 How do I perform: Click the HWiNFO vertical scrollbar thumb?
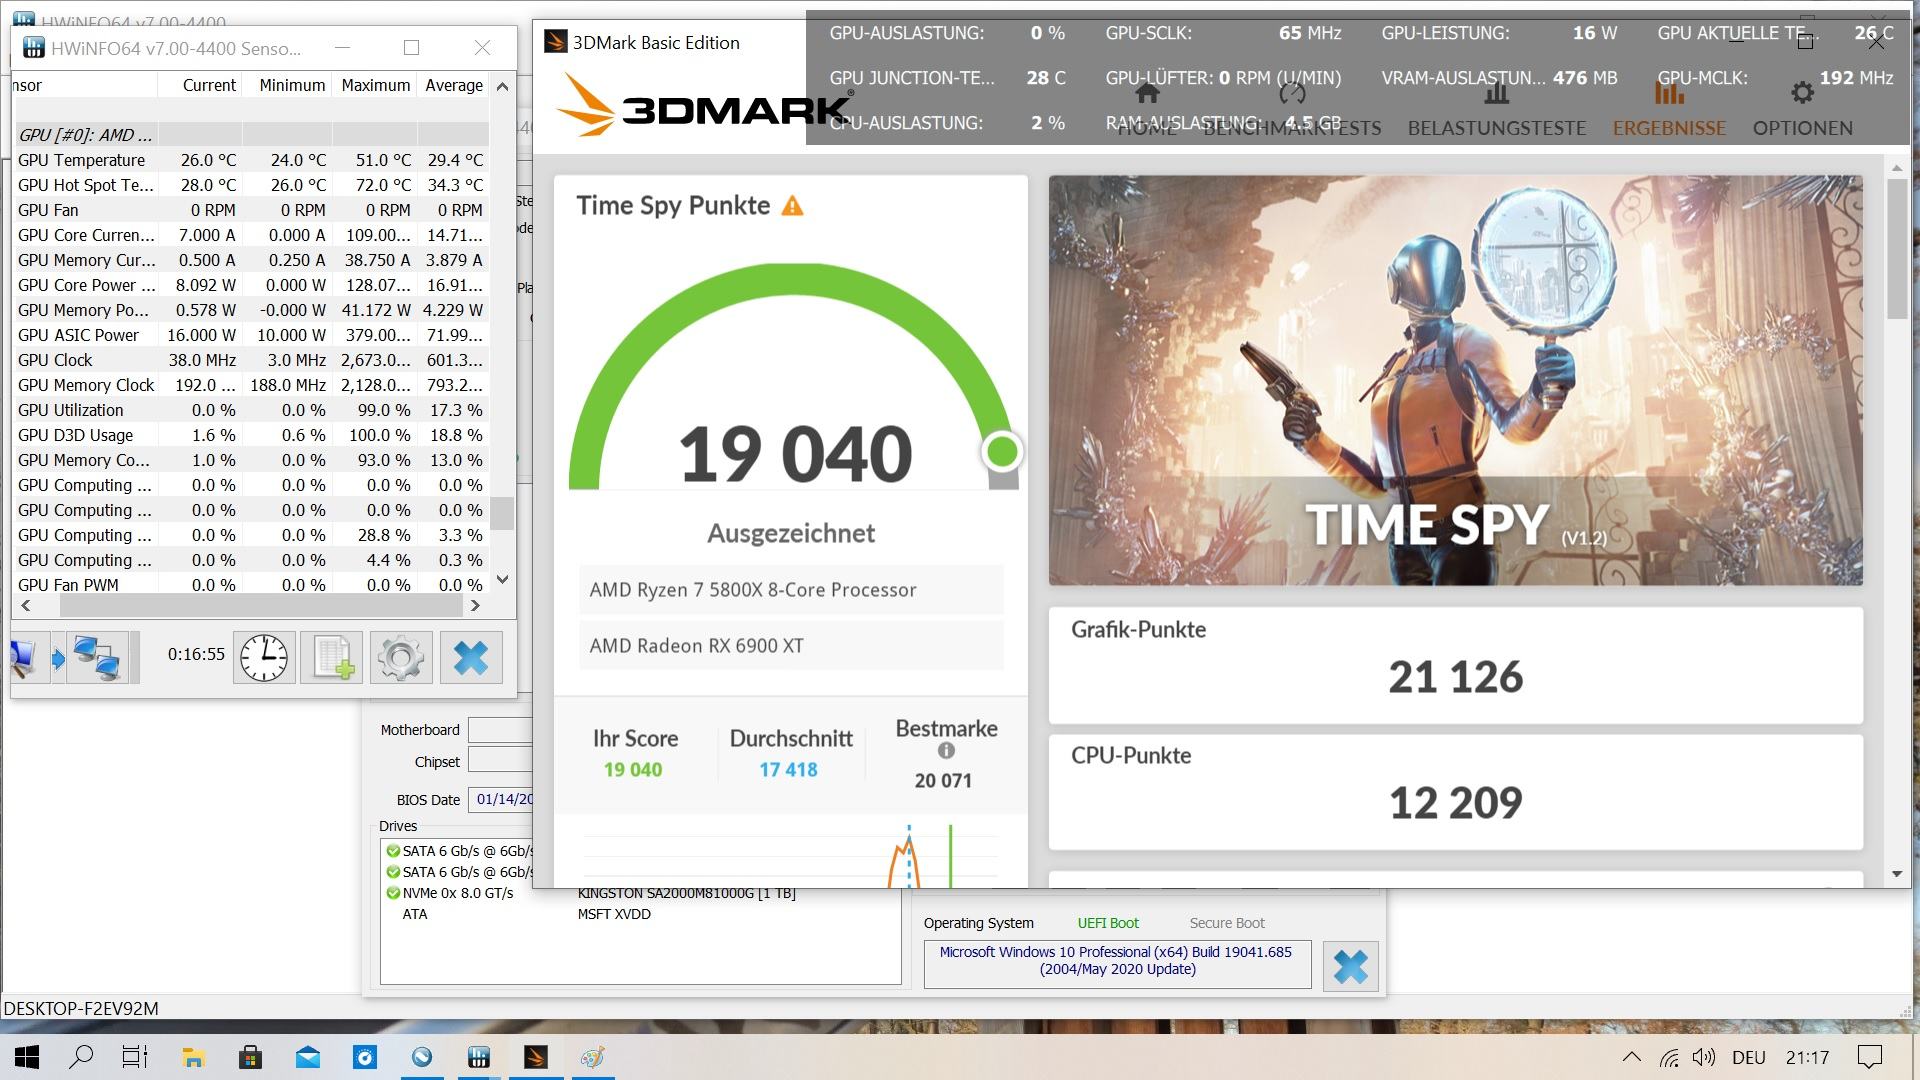click(502, 514)
